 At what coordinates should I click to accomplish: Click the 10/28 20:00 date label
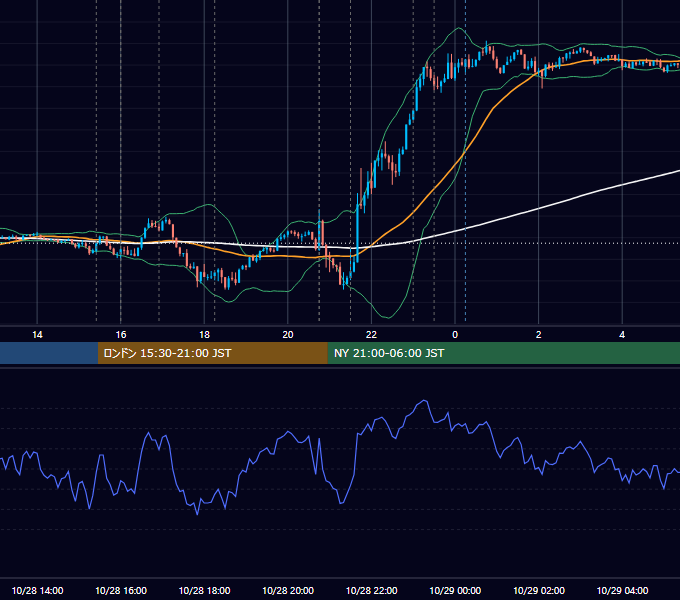(x=288, y=590)
